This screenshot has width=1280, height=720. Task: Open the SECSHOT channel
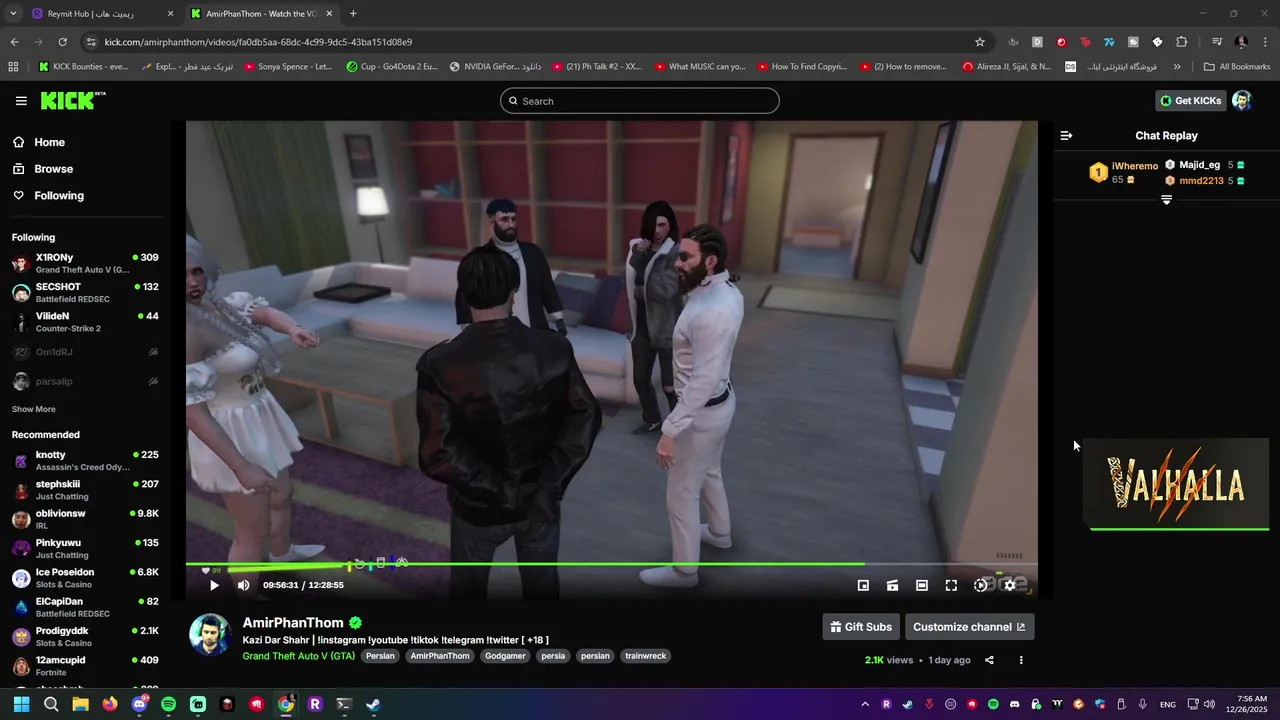pyautogui.click(x=85, y=293)
